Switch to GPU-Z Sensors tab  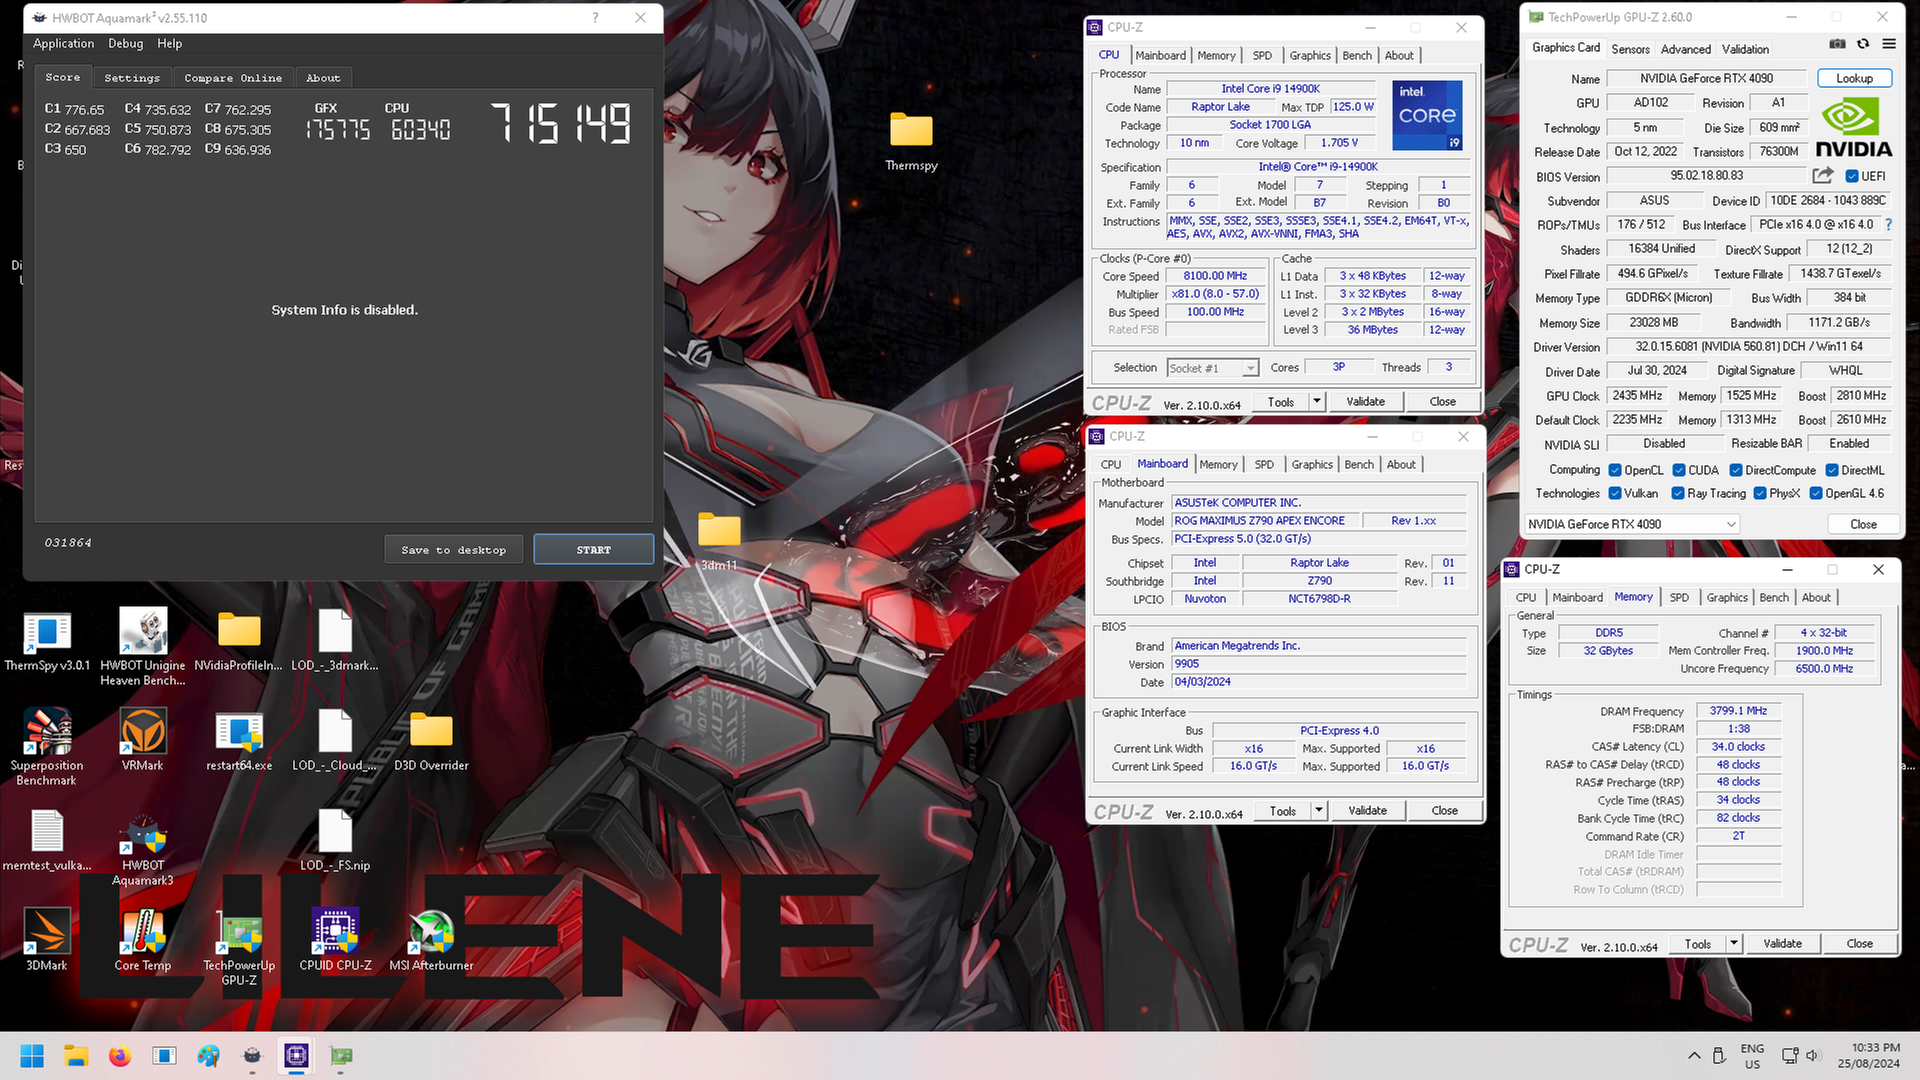(x=1630, y=49)
